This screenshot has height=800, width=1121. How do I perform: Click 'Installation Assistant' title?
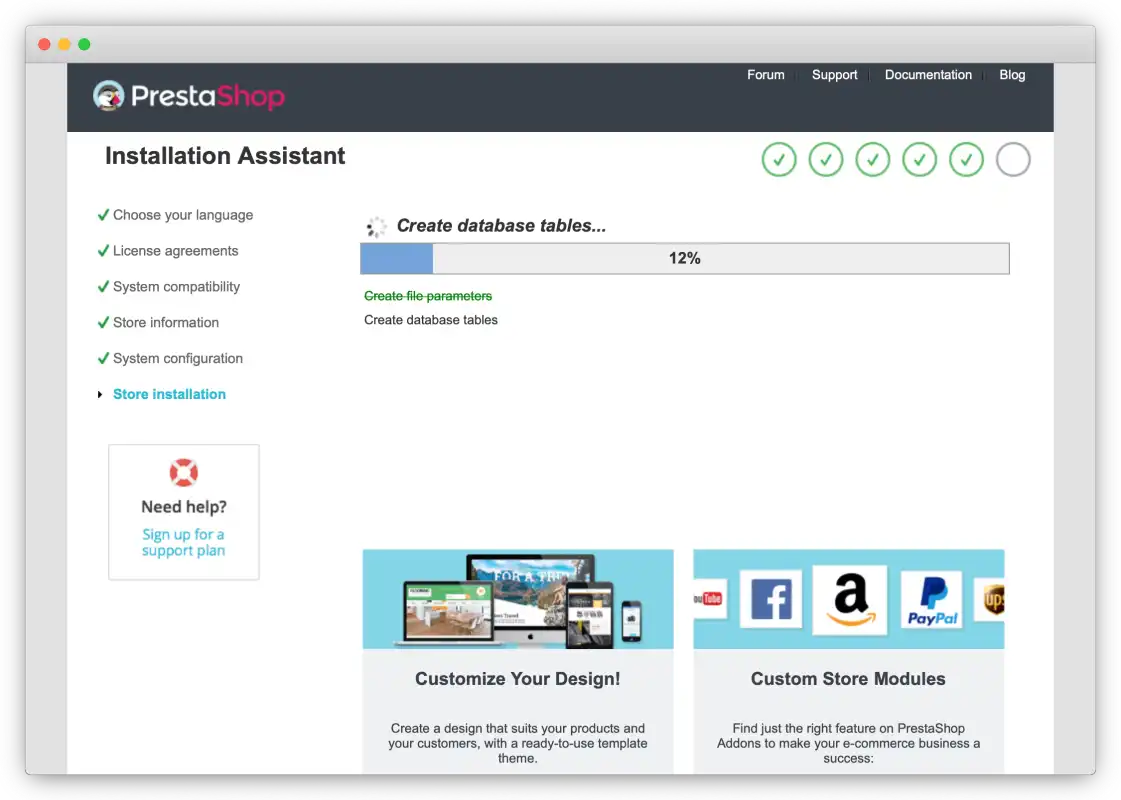pyautogui.click(x=225, y=156)
